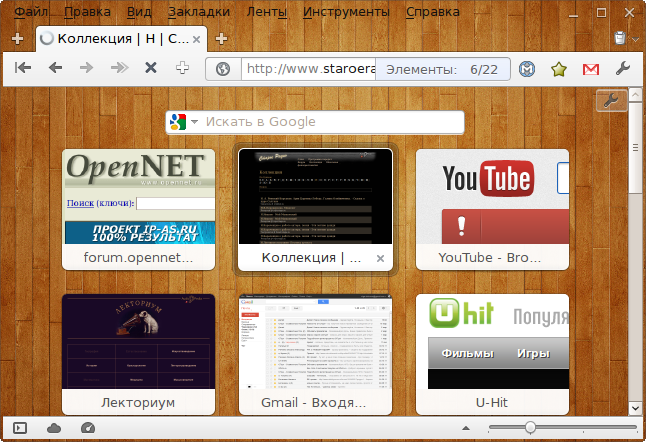Click the blue M extension icon
The width and height of the screenshot is (646, 442).
pos(527,69)
